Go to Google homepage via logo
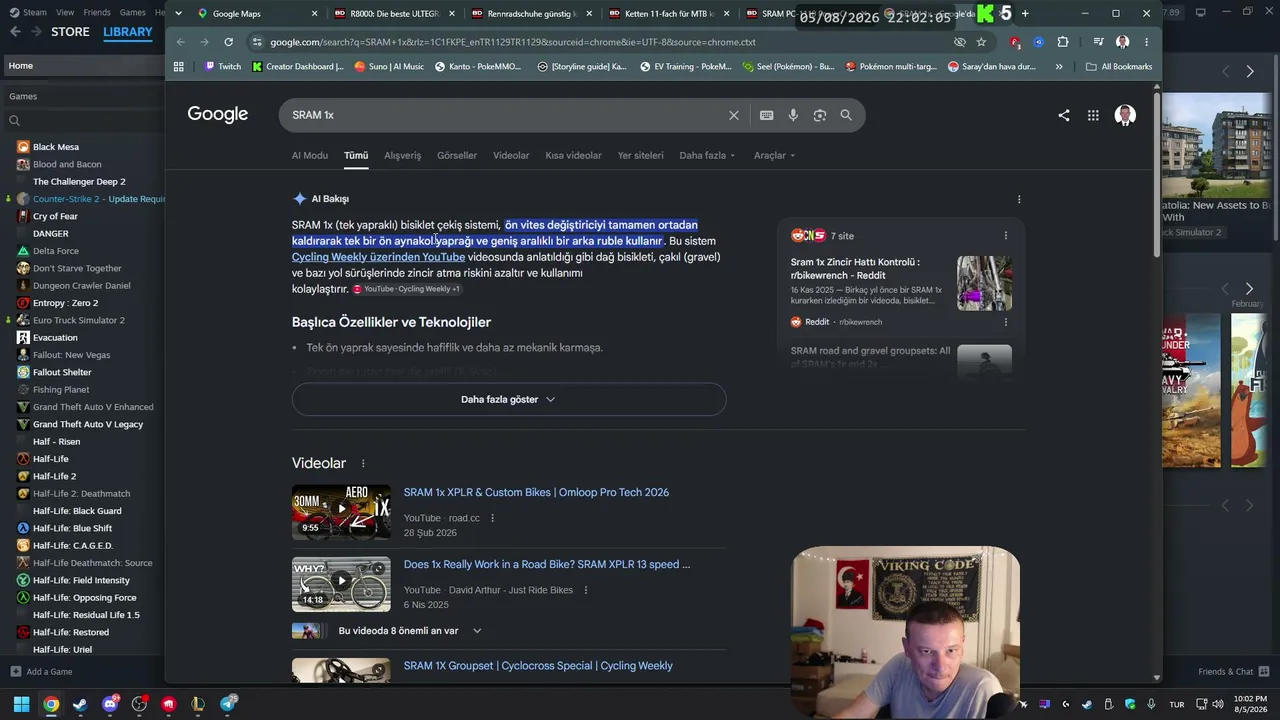The width and height of the screenshot is (1280, 720). click(x=218, y=114)
